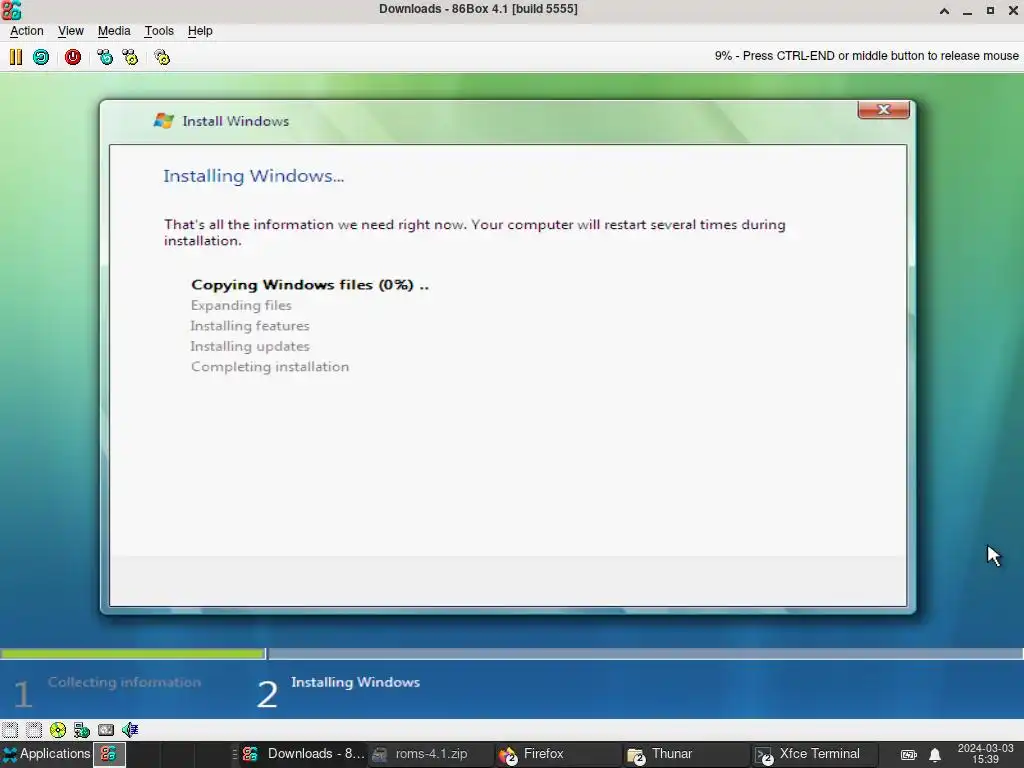1024x768 pixels.
Task: Click the battery indicator in the system tray
Action: tap(908, 754)
